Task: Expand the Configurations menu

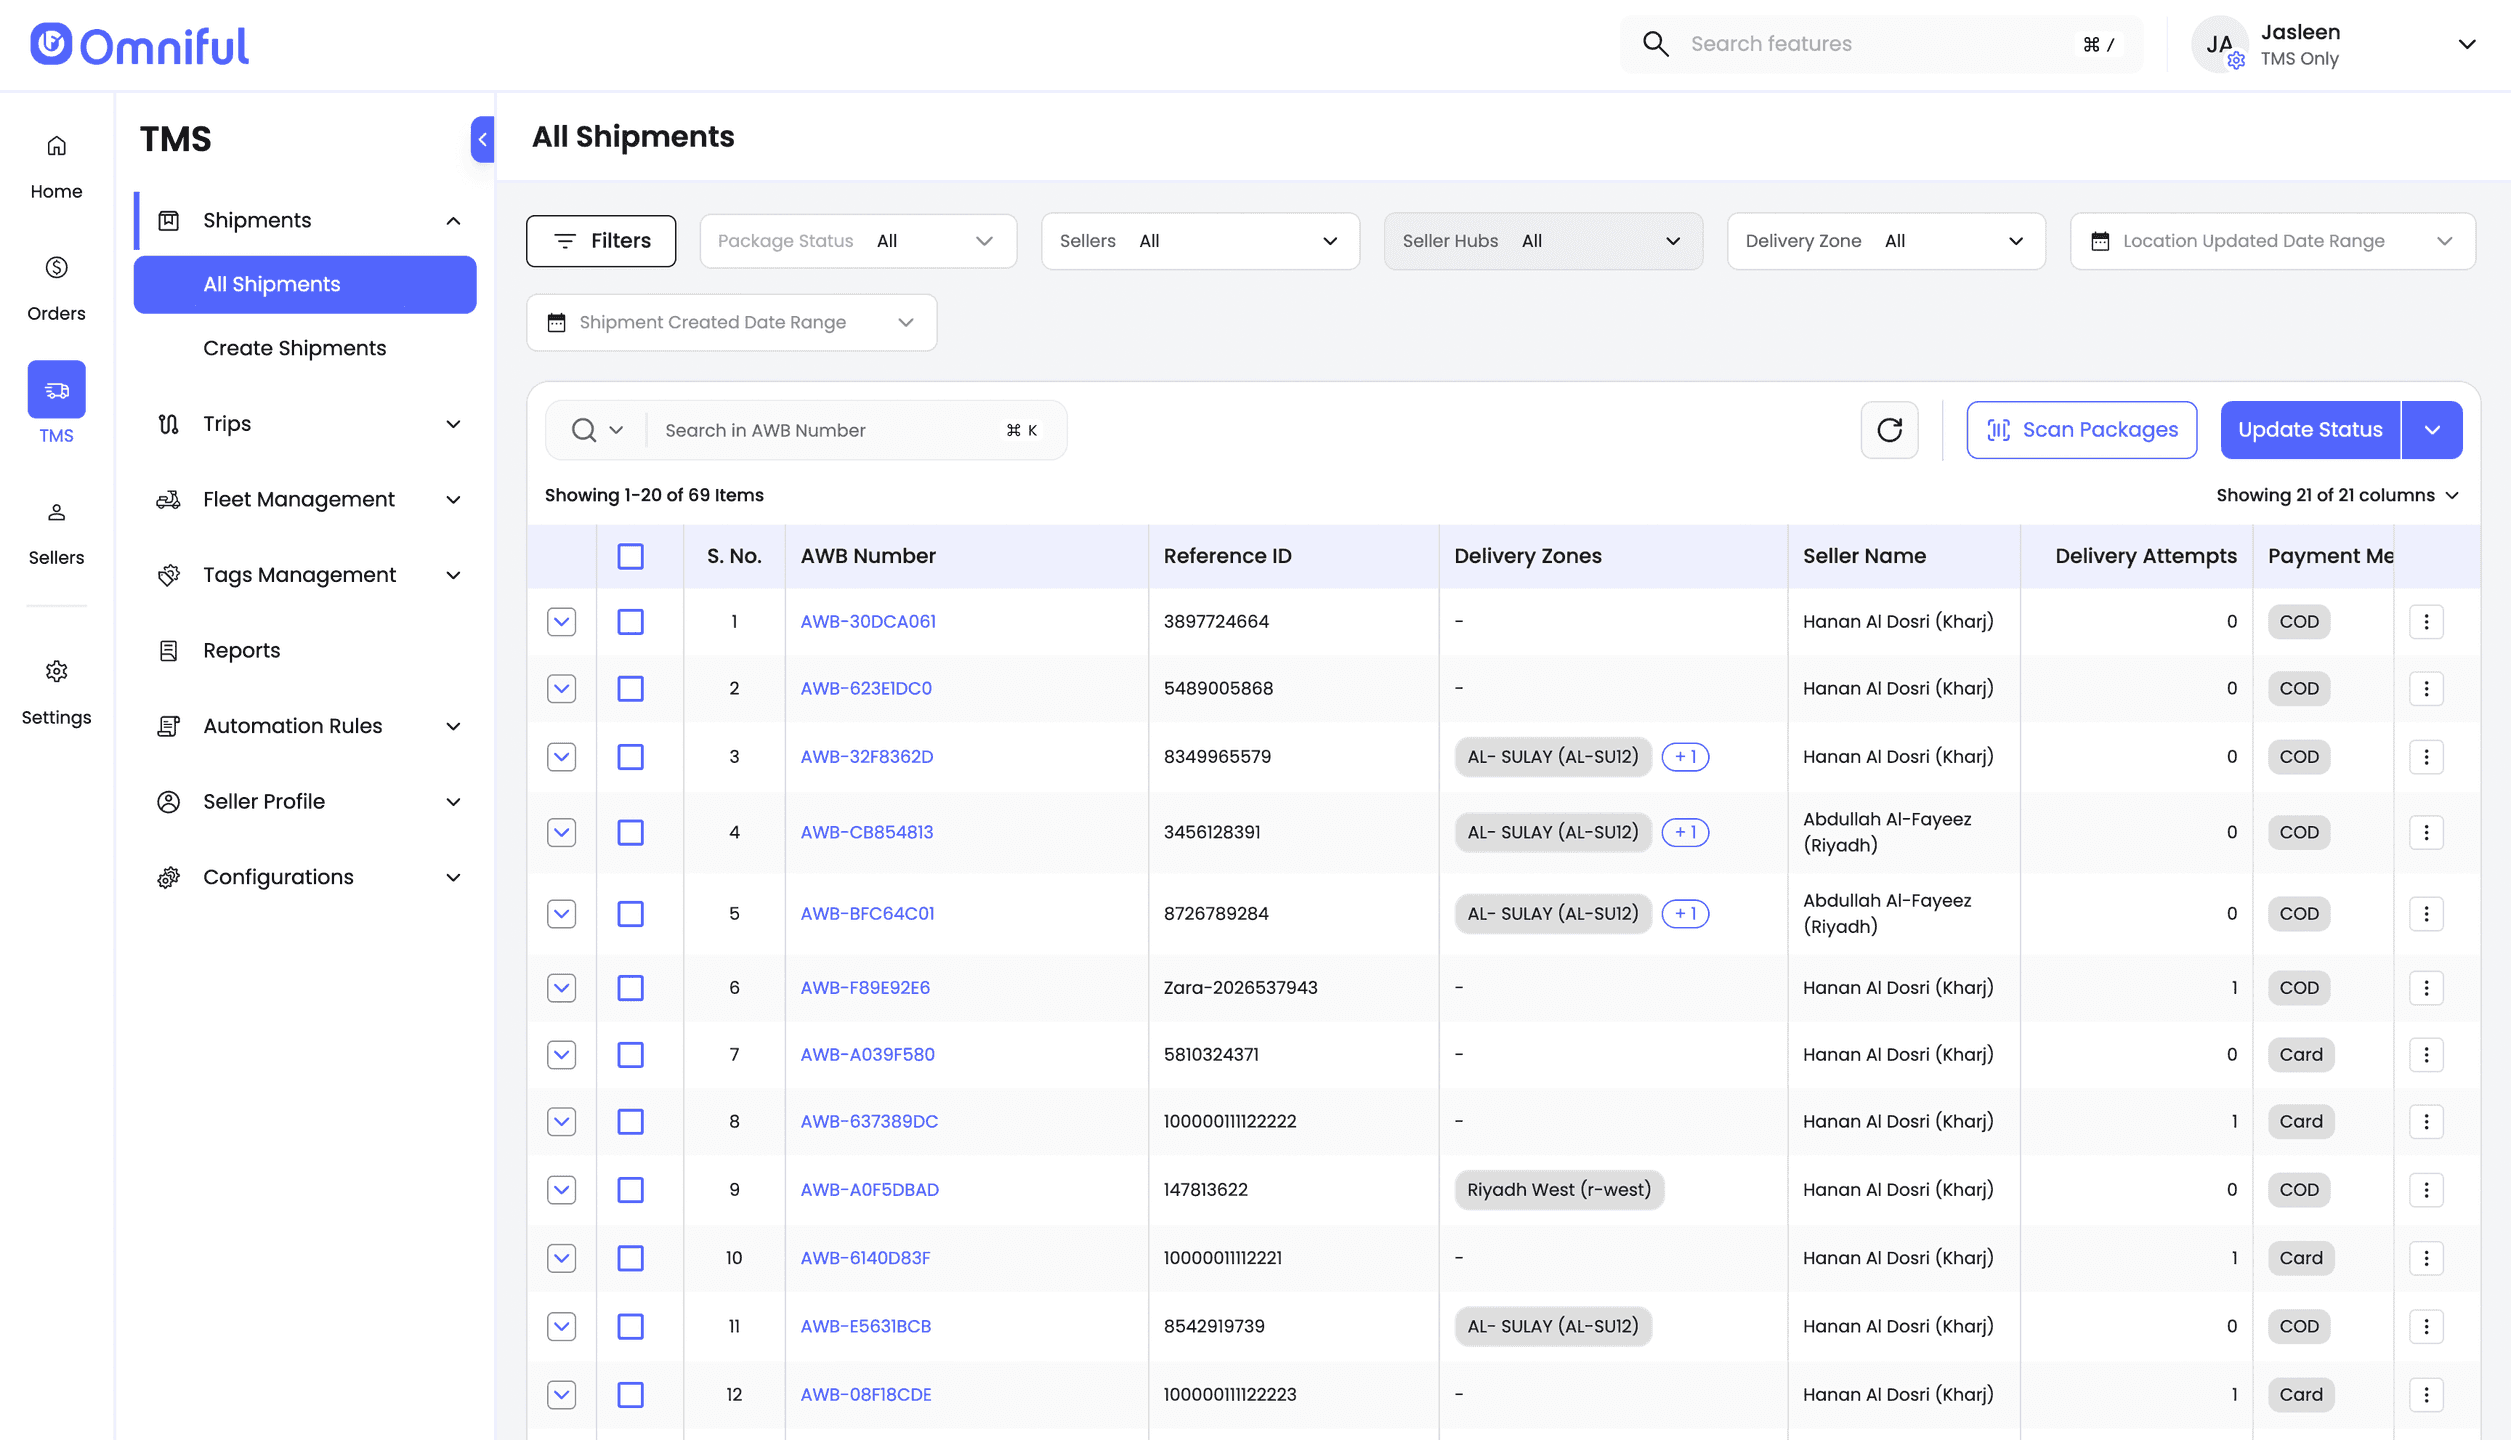Action: coord(305,877)
